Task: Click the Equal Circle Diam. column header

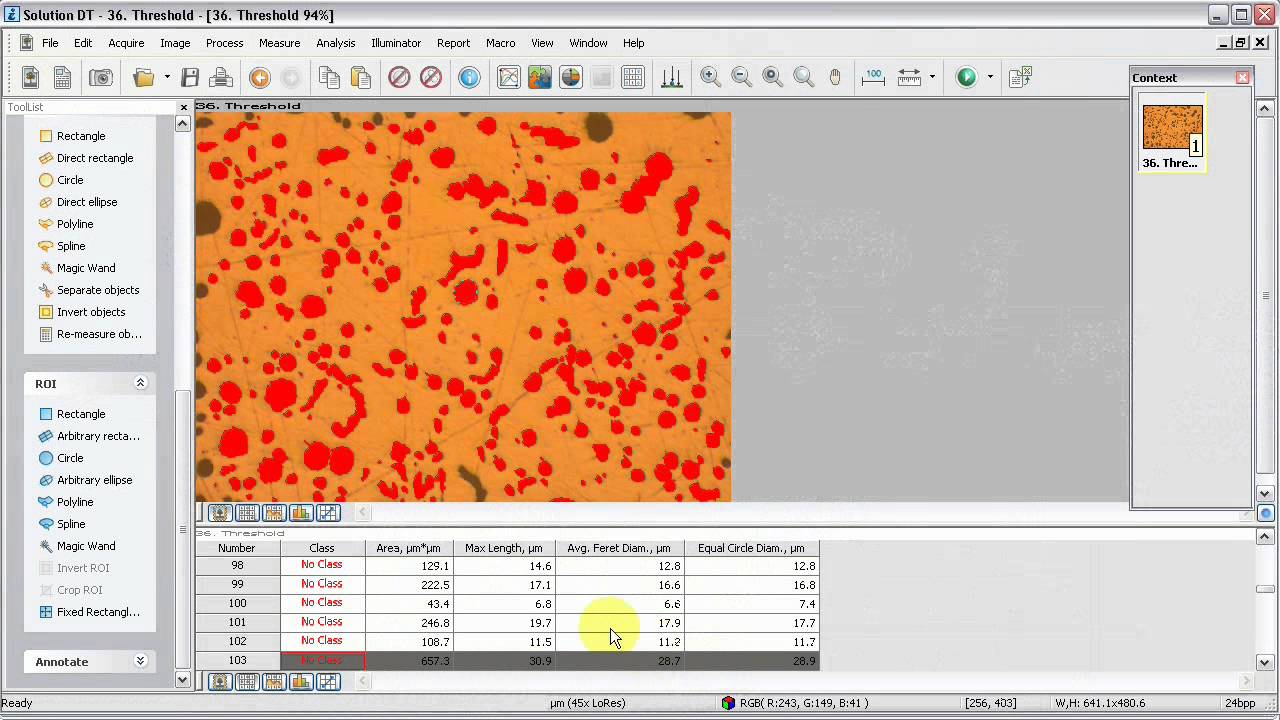Action: (751, 548)
